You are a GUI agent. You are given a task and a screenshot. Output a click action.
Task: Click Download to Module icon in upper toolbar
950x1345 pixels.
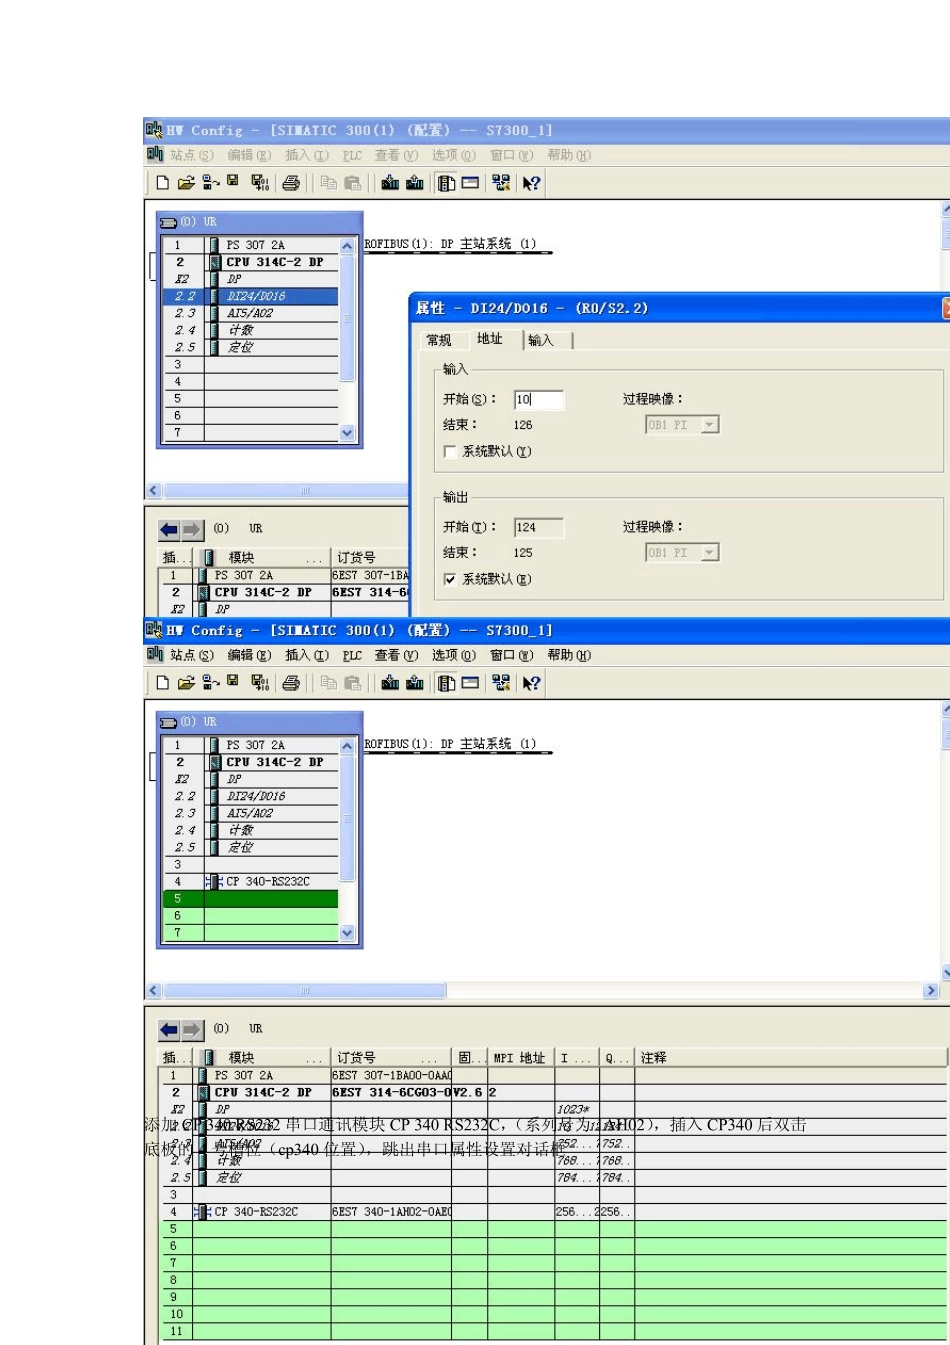pyautogui.click(x=390, y=183)
